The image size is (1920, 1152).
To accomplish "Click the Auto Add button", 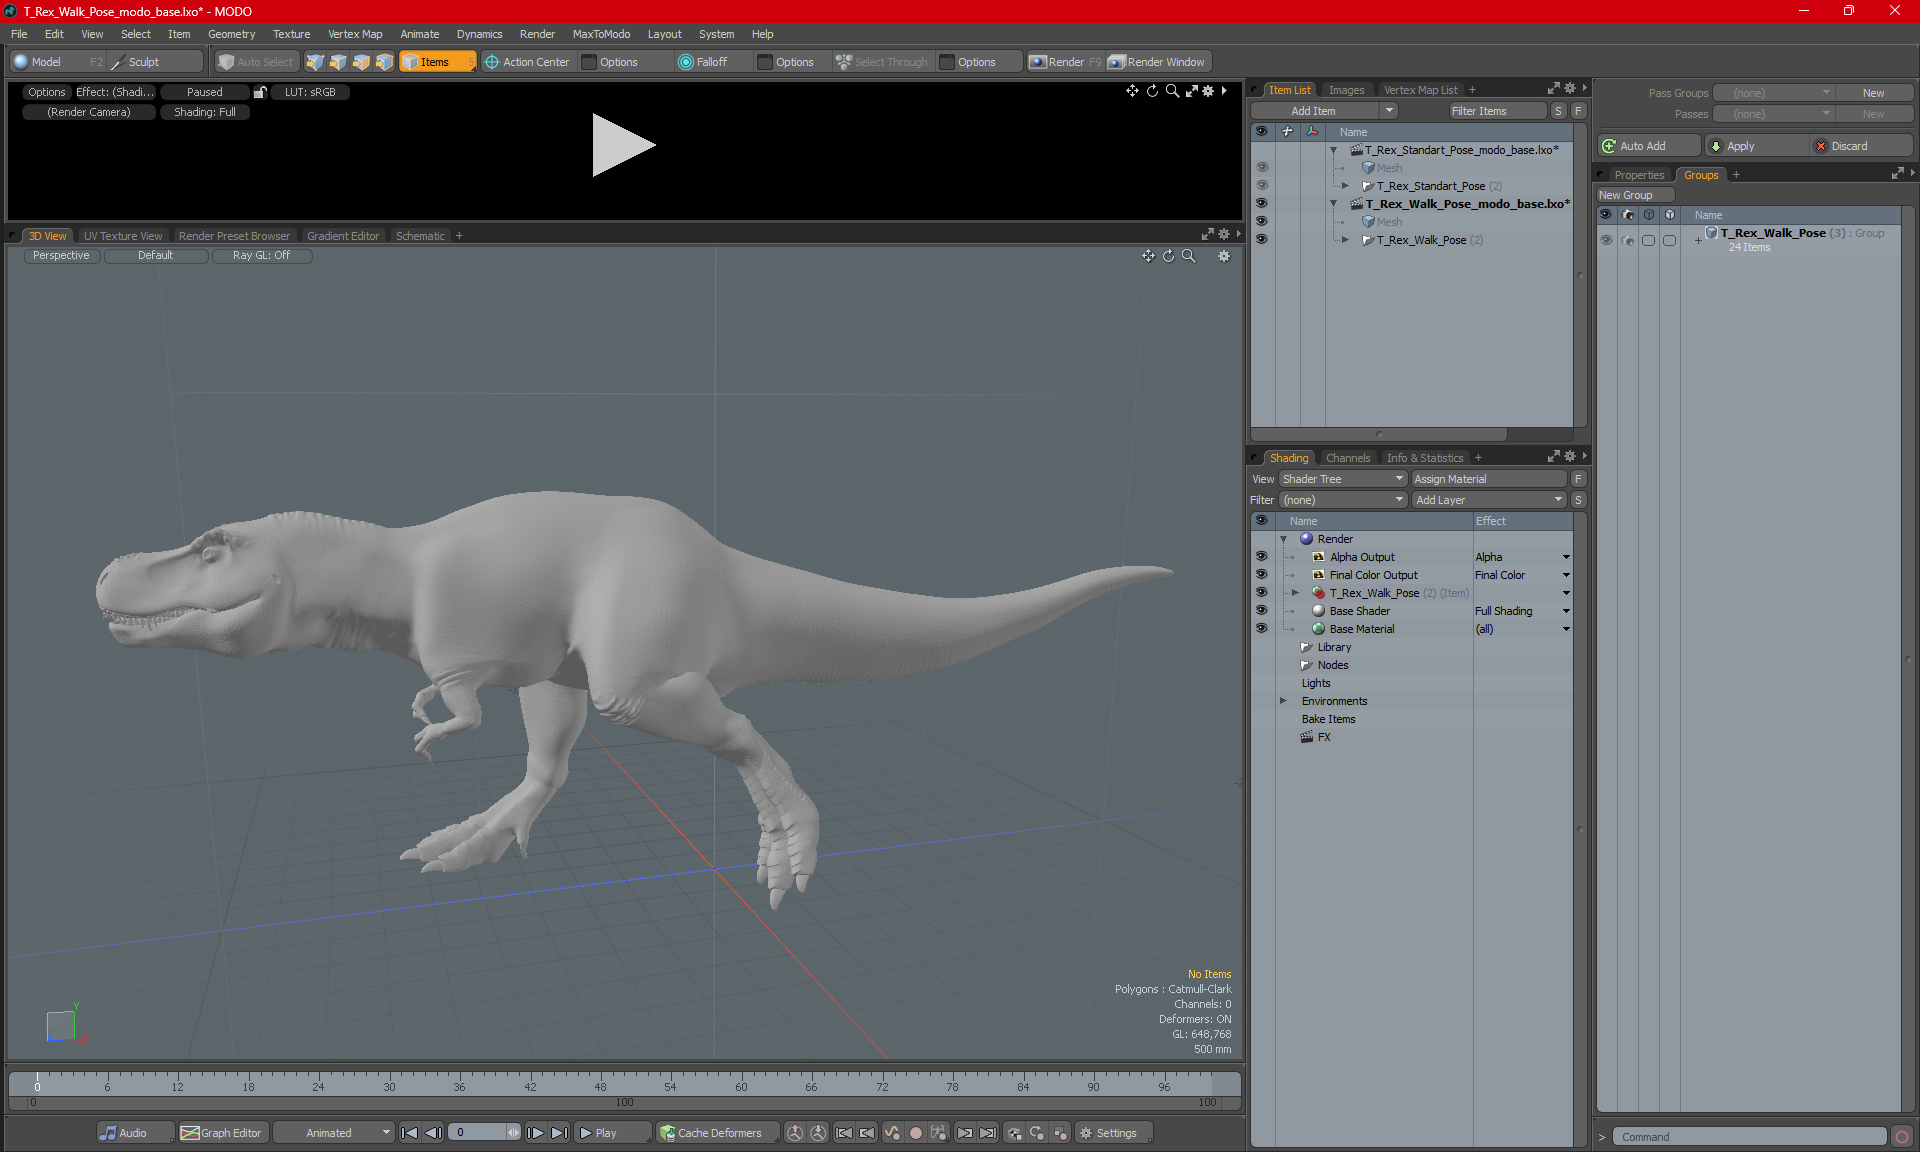I will coord(1647,146).
